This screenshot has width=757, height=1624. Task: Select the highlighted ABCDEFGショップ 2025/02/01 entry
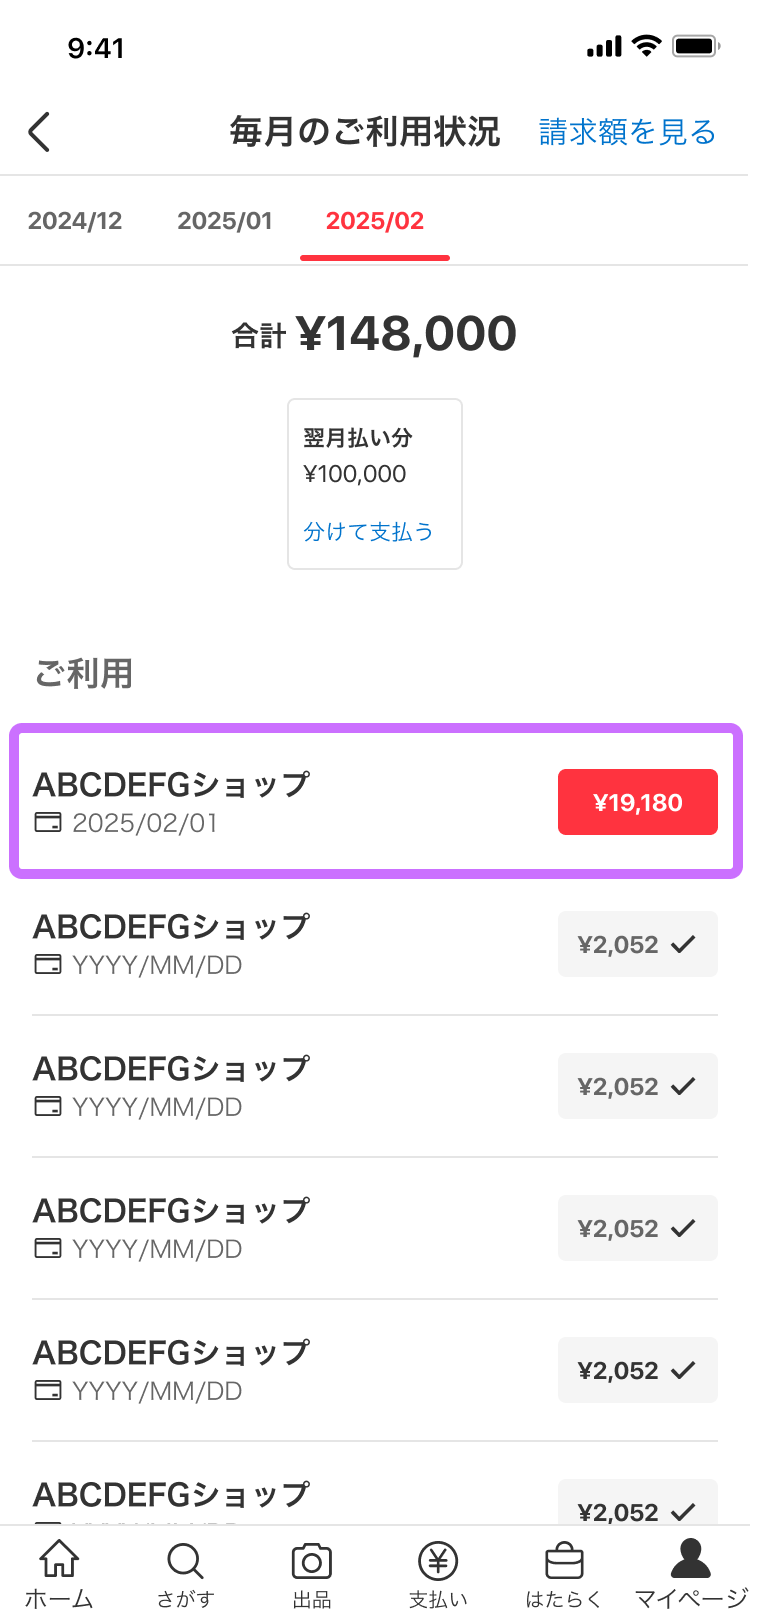click(x=376, y=801)
